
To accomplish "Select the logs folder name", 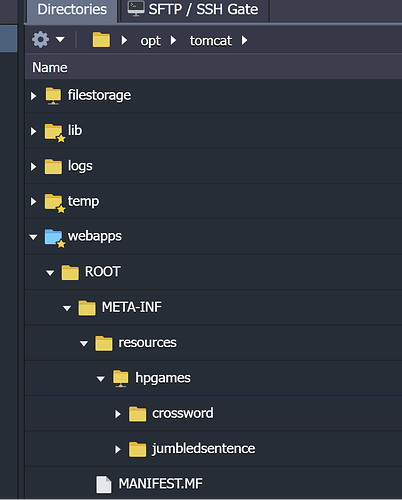I will (x=80, y=166).
